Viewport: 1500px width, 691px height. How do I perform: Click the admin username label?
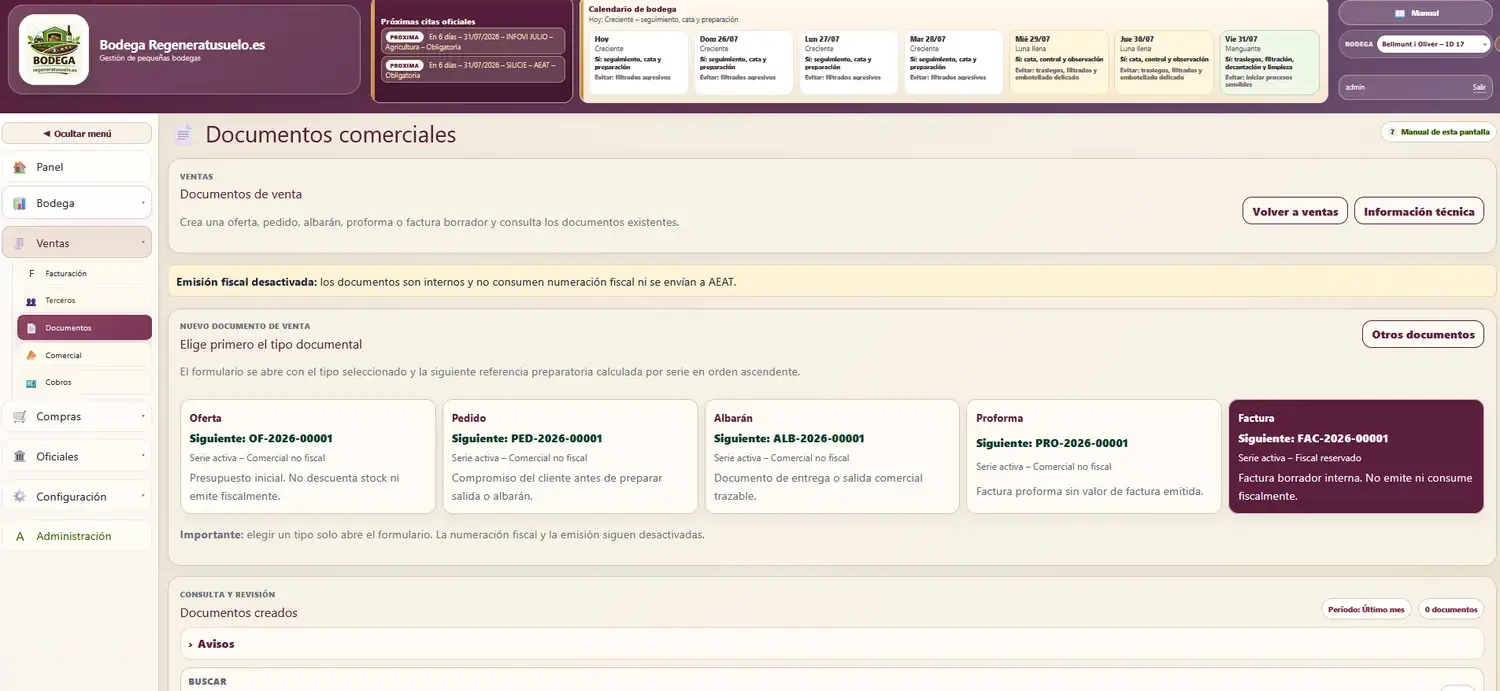(x=1355, y=87)
